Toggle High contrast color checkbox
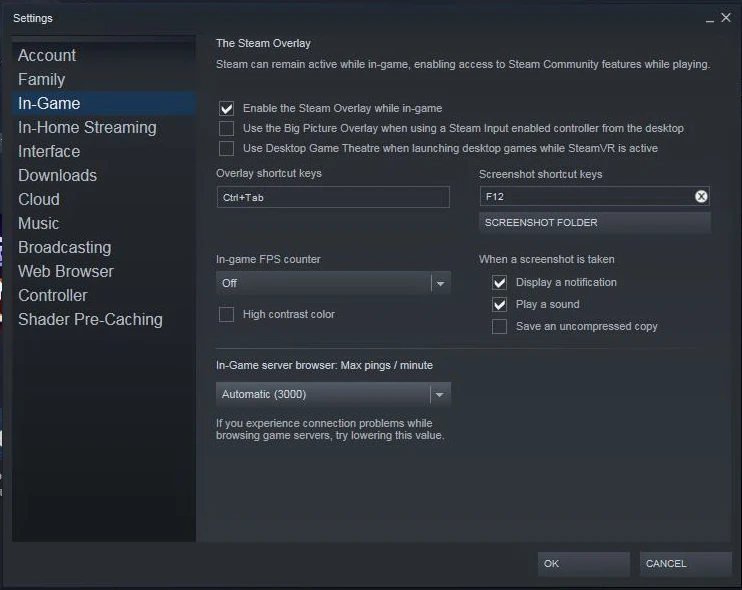Screen dimensions: 742x590 coord(227,314)
